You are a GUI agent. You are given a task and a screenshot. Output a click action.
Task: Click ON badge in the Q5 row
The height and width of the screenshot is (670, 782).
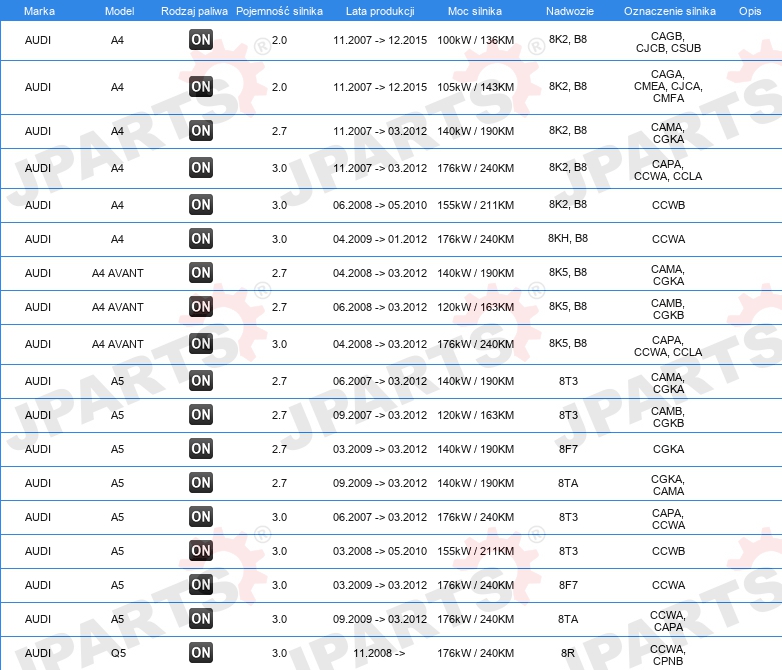(x=201, y=653)
